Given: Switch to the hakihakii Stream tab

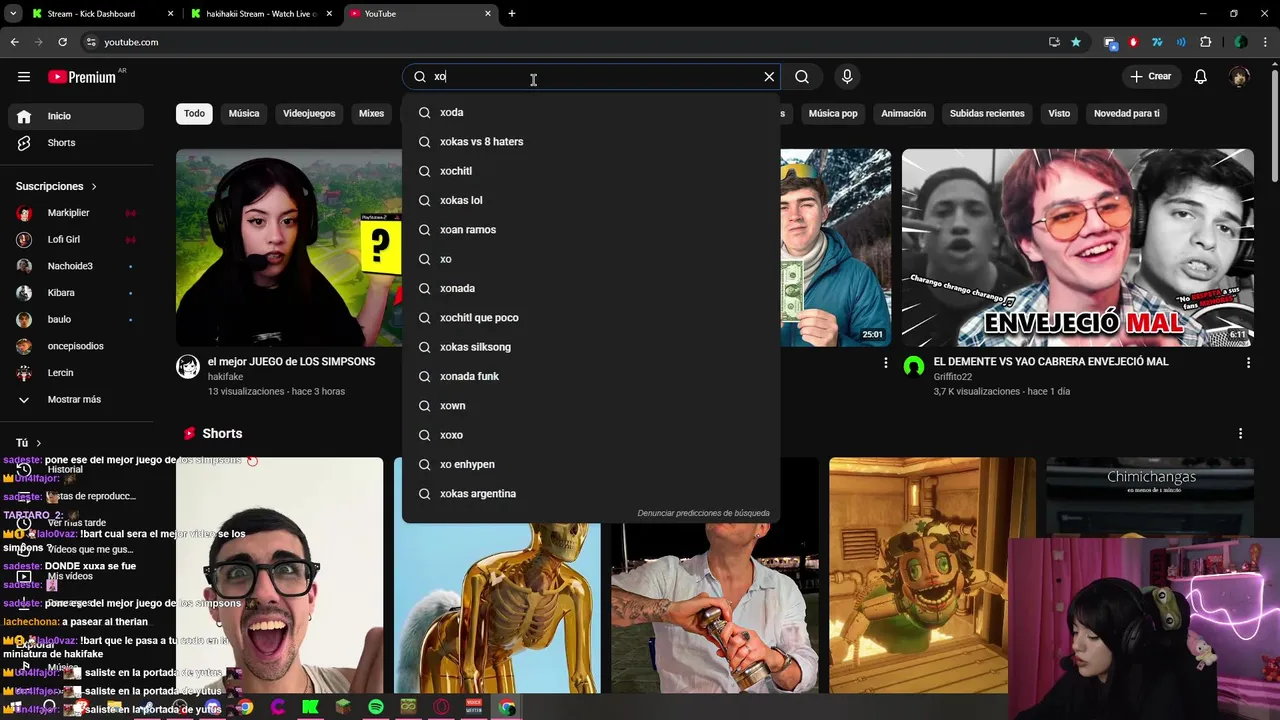Looking at the screenshot, I should [260, 14].
